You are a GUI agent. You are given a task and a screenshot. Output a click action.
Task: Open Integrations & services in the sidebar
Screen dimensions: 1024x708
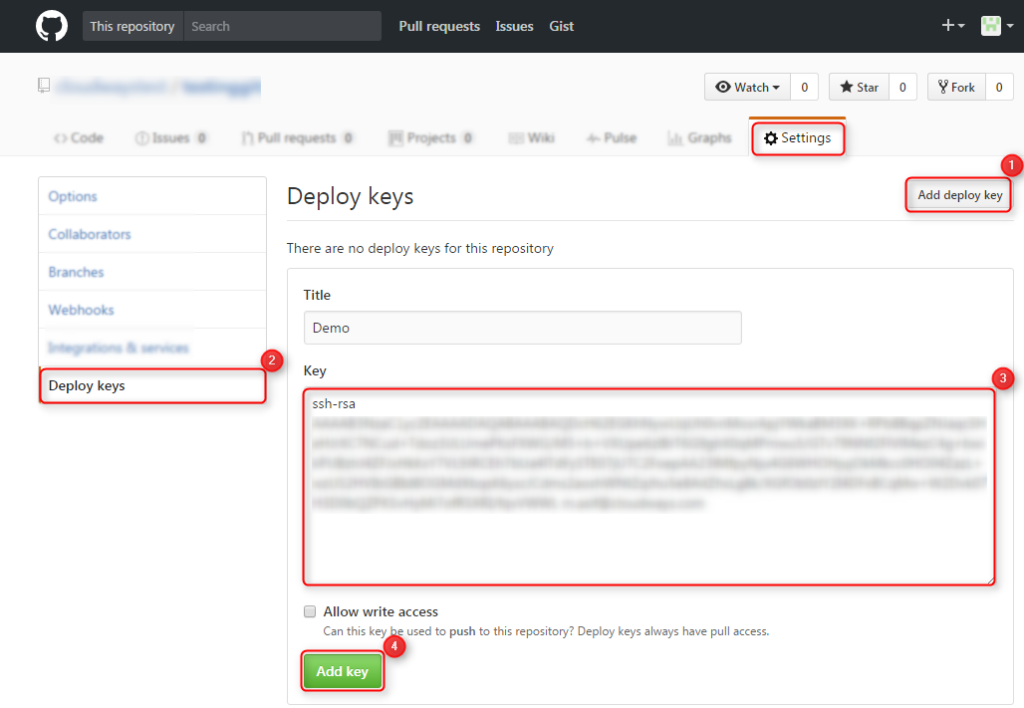tap(152, 347)
